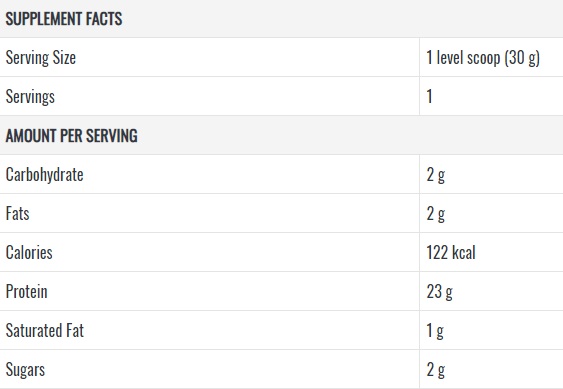Click the Fats 2 g value
The height and width of the screenshot is (389, 563).
coord(436,214)
